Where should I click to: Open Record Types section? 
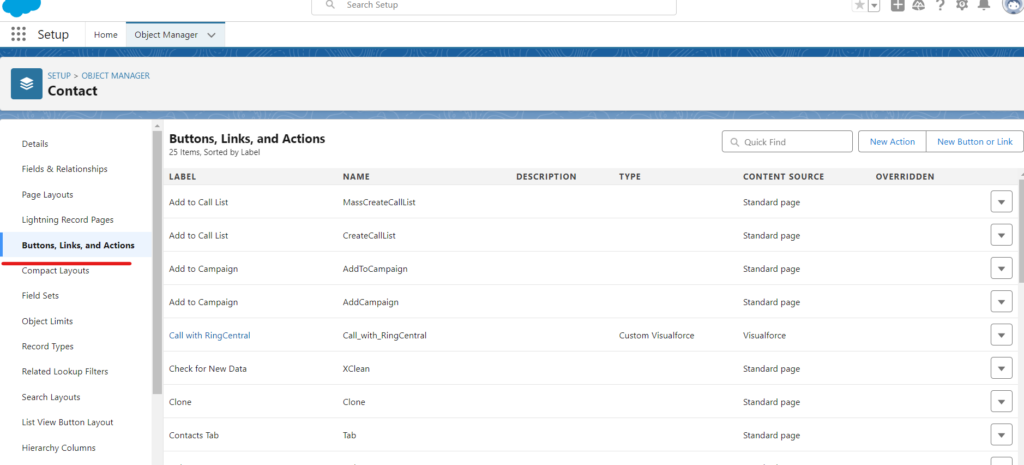click(48, 346)
